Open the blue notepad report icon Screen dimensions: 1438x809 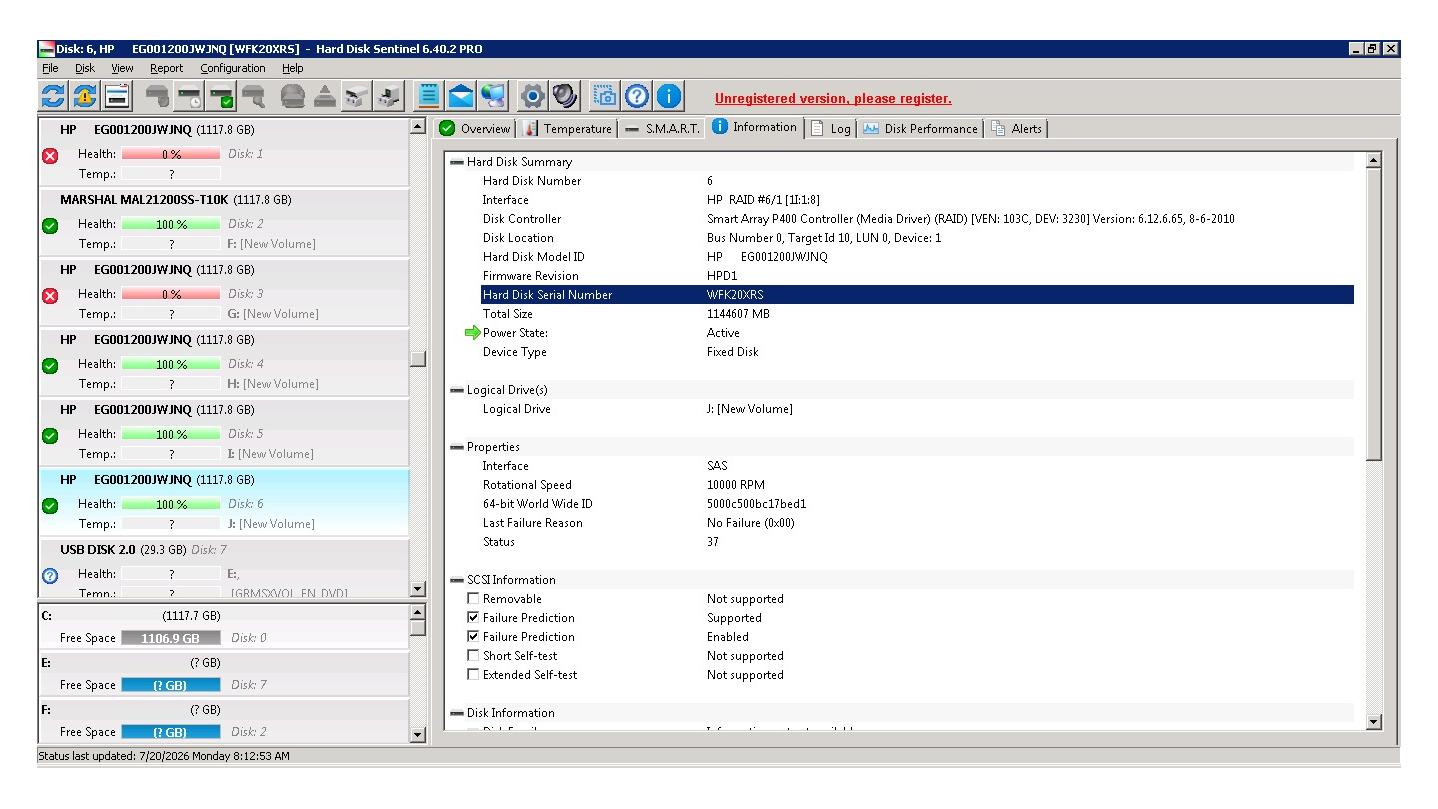[429, 96]
